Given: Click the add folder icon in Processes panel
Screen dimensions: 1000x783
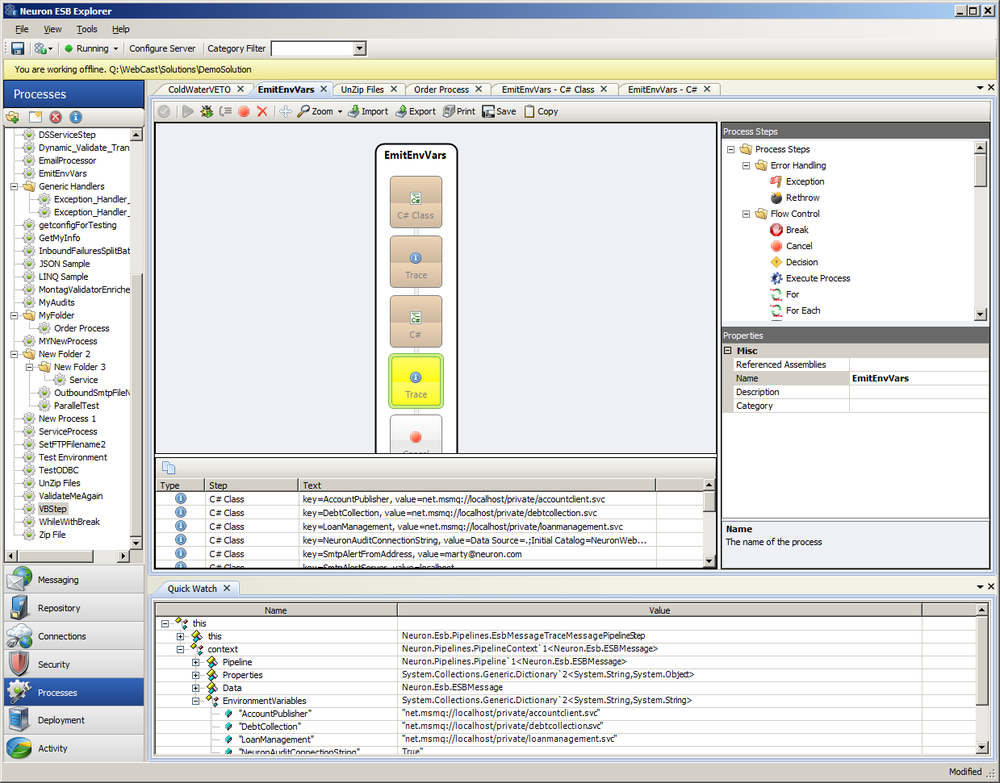Looking at the screenshot, I should tap(13, 117).
